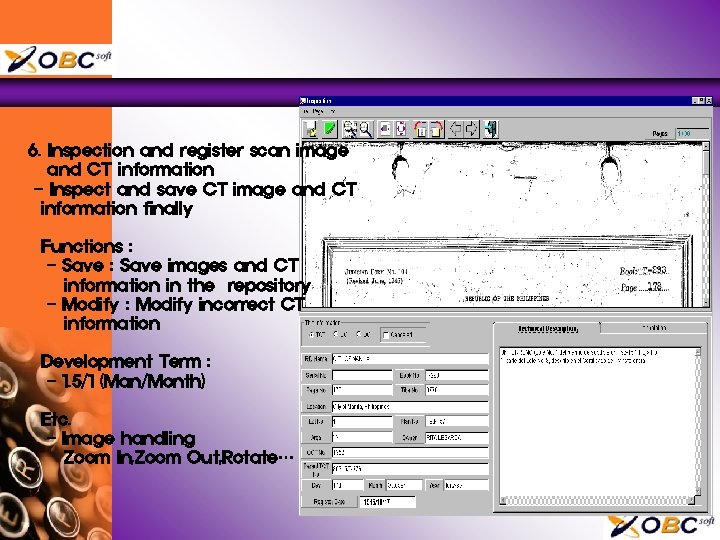Screen dimensions: 720x540
Task: Minimize the Inspection window
Action: point(695,101)
